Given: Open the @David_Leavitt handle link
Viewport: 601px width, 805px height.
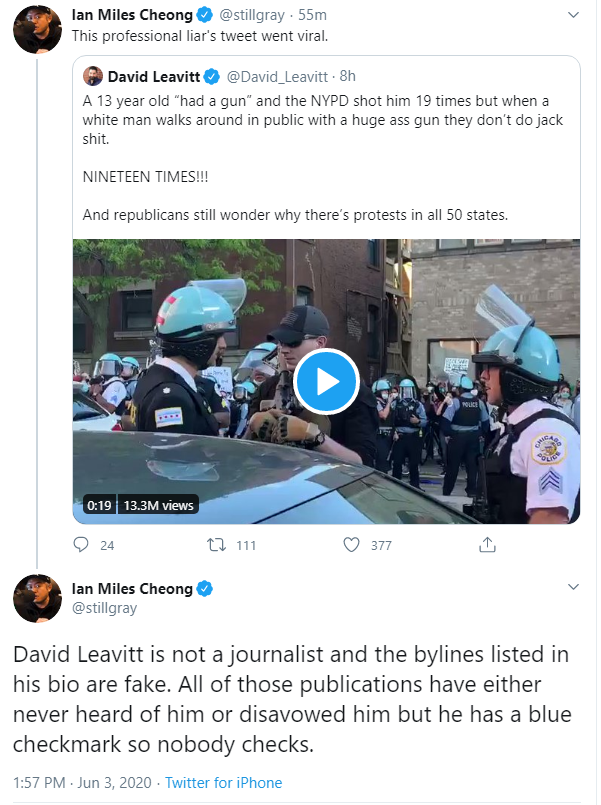Looking at the screenshot, I should (x=277, y=76).
